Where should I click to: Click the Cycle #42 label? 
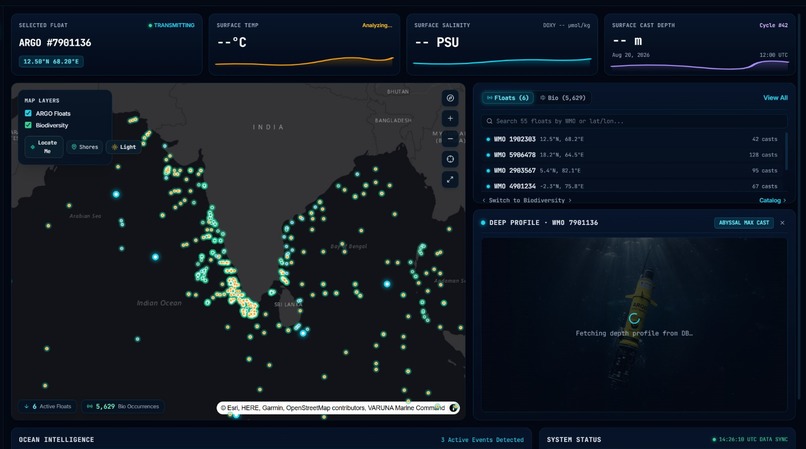click(774, 25)
